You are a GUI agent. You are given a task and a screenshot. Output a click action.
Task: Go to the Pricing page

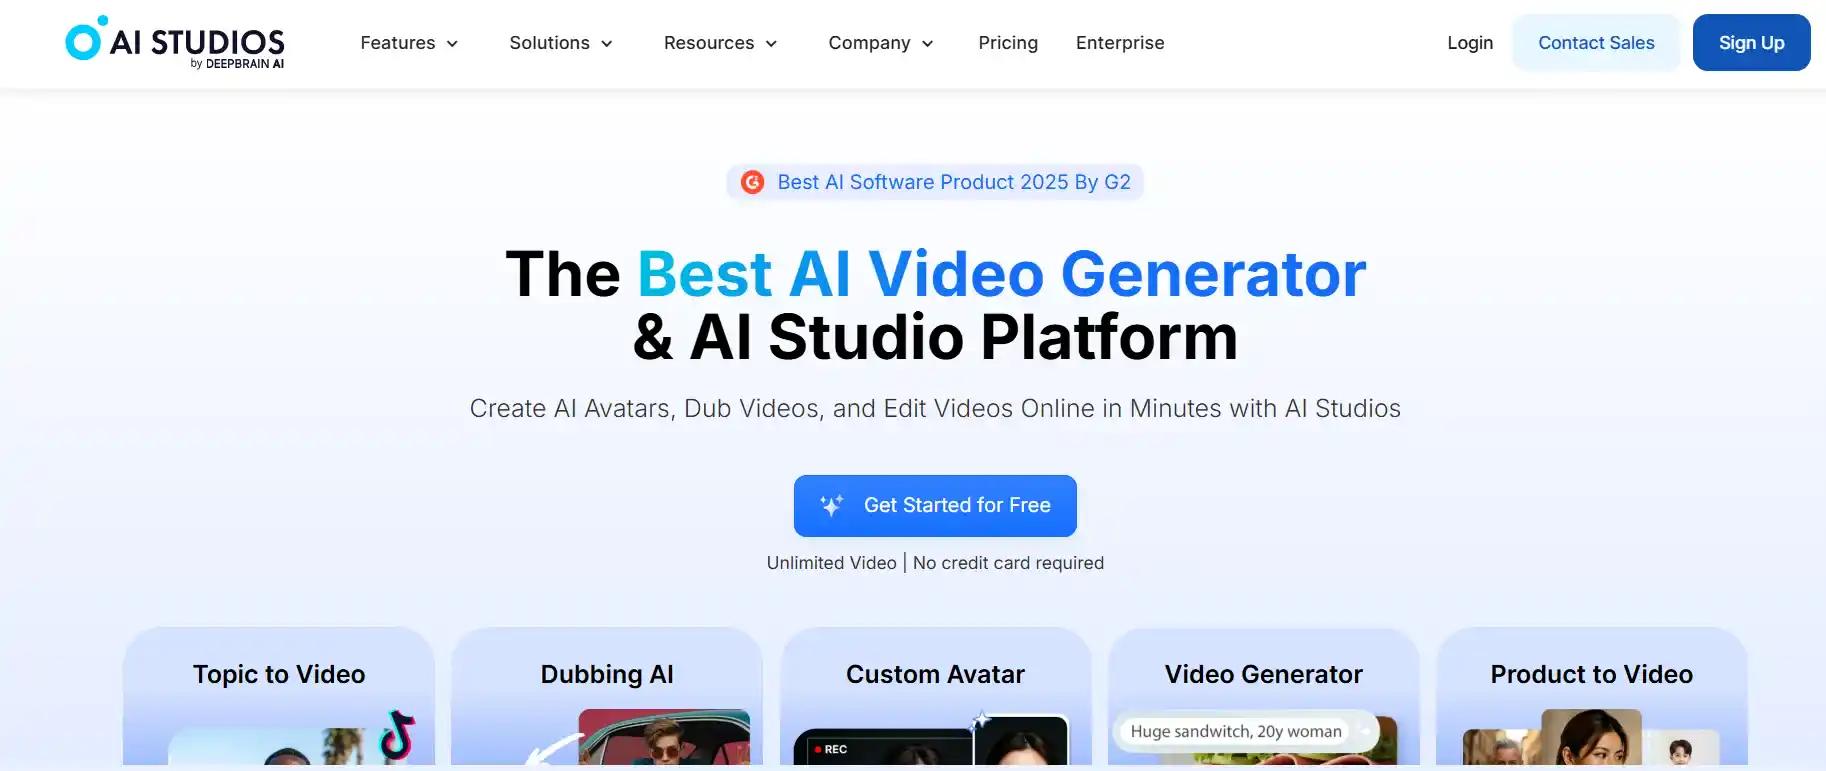point(1008,43)
